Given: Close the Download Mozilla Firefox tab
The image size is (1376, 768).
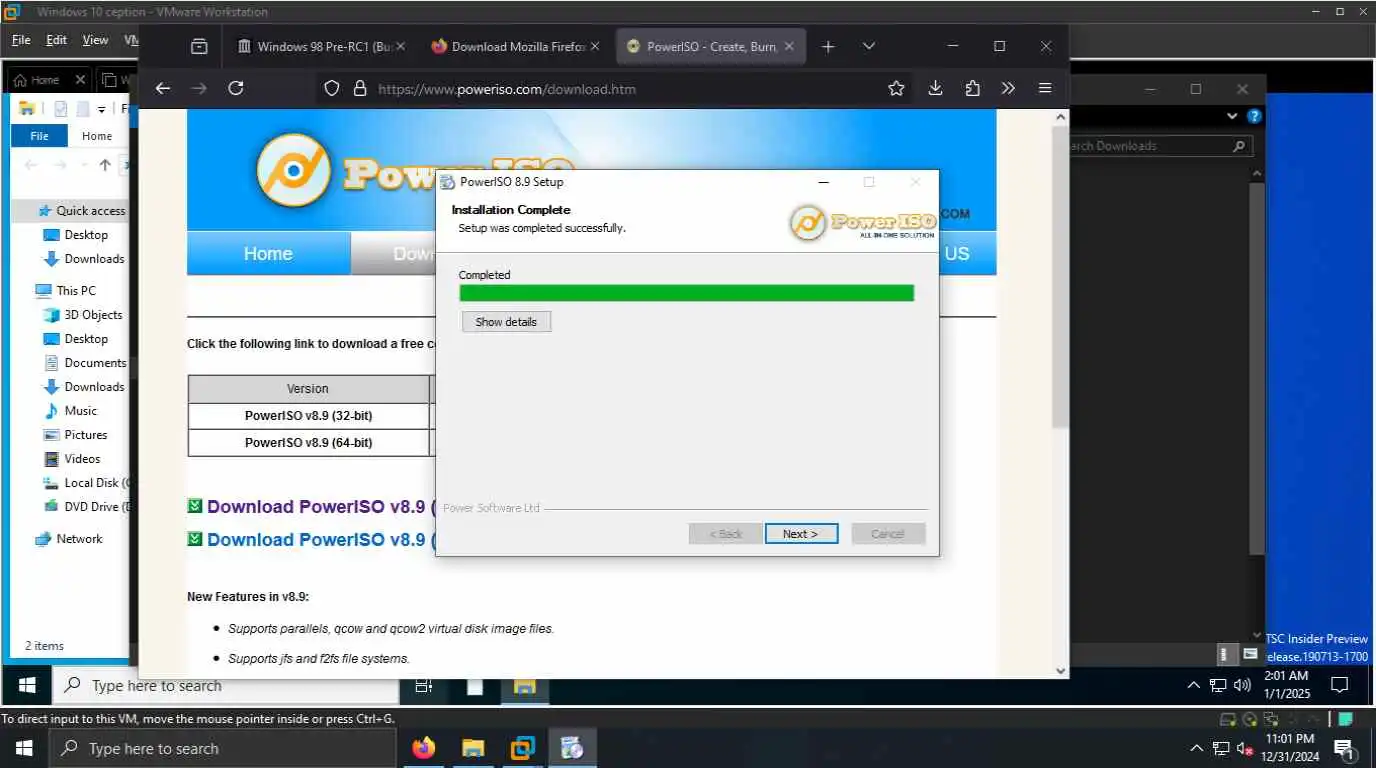Looking at the screenshot, I should [x=595, y=46].
